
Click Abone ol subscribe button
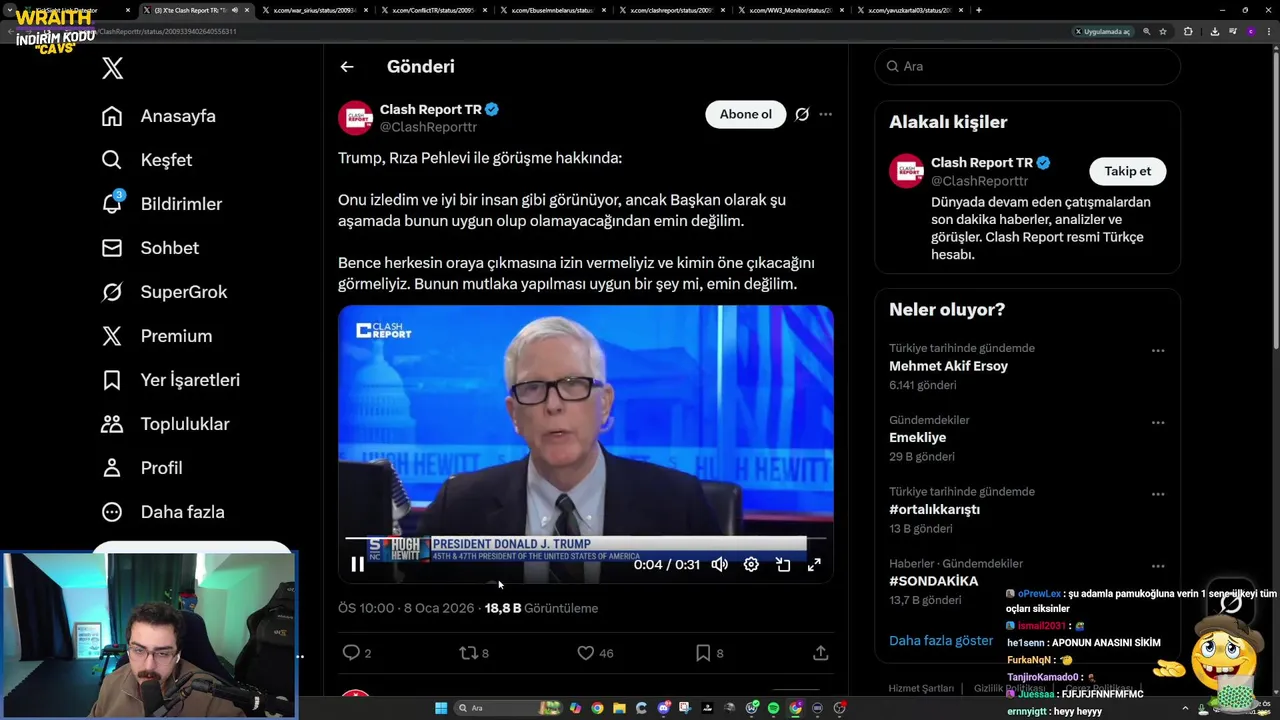tap(746, 114)
